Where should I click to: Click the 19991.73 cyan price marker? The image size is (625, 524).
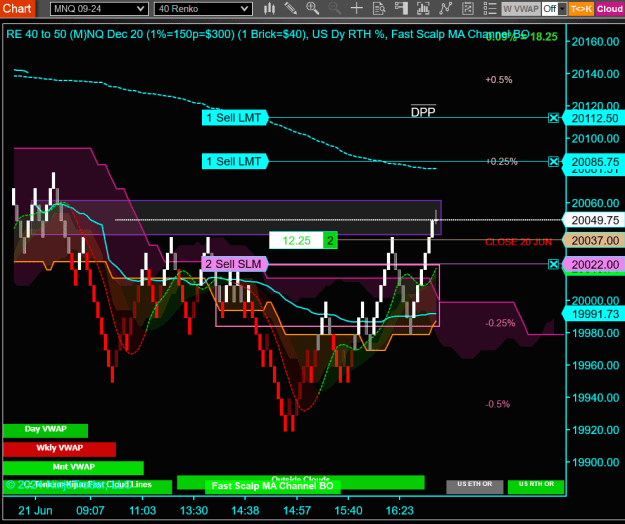(x=594, y=314)
